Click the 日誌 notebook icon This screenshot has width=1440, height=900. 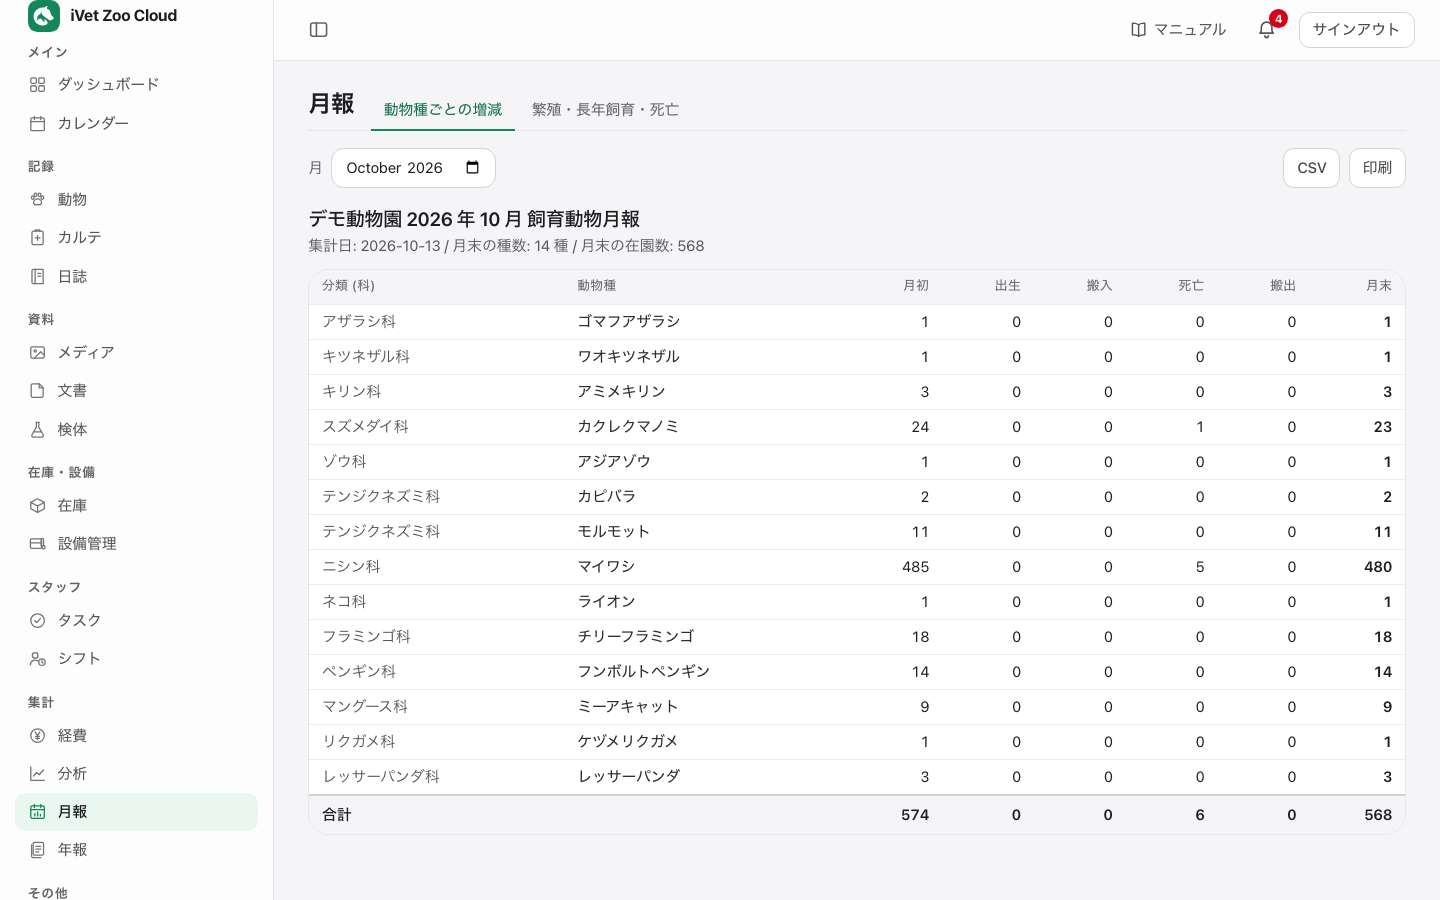[37, 276]
